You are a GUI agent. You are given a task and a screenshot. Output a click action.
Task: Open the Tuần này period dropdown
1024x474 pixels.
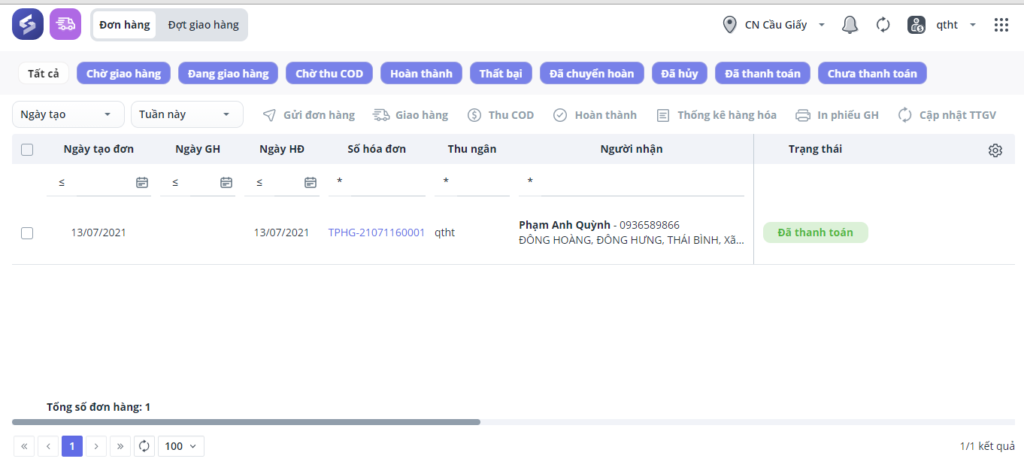(x=187, y=114)
